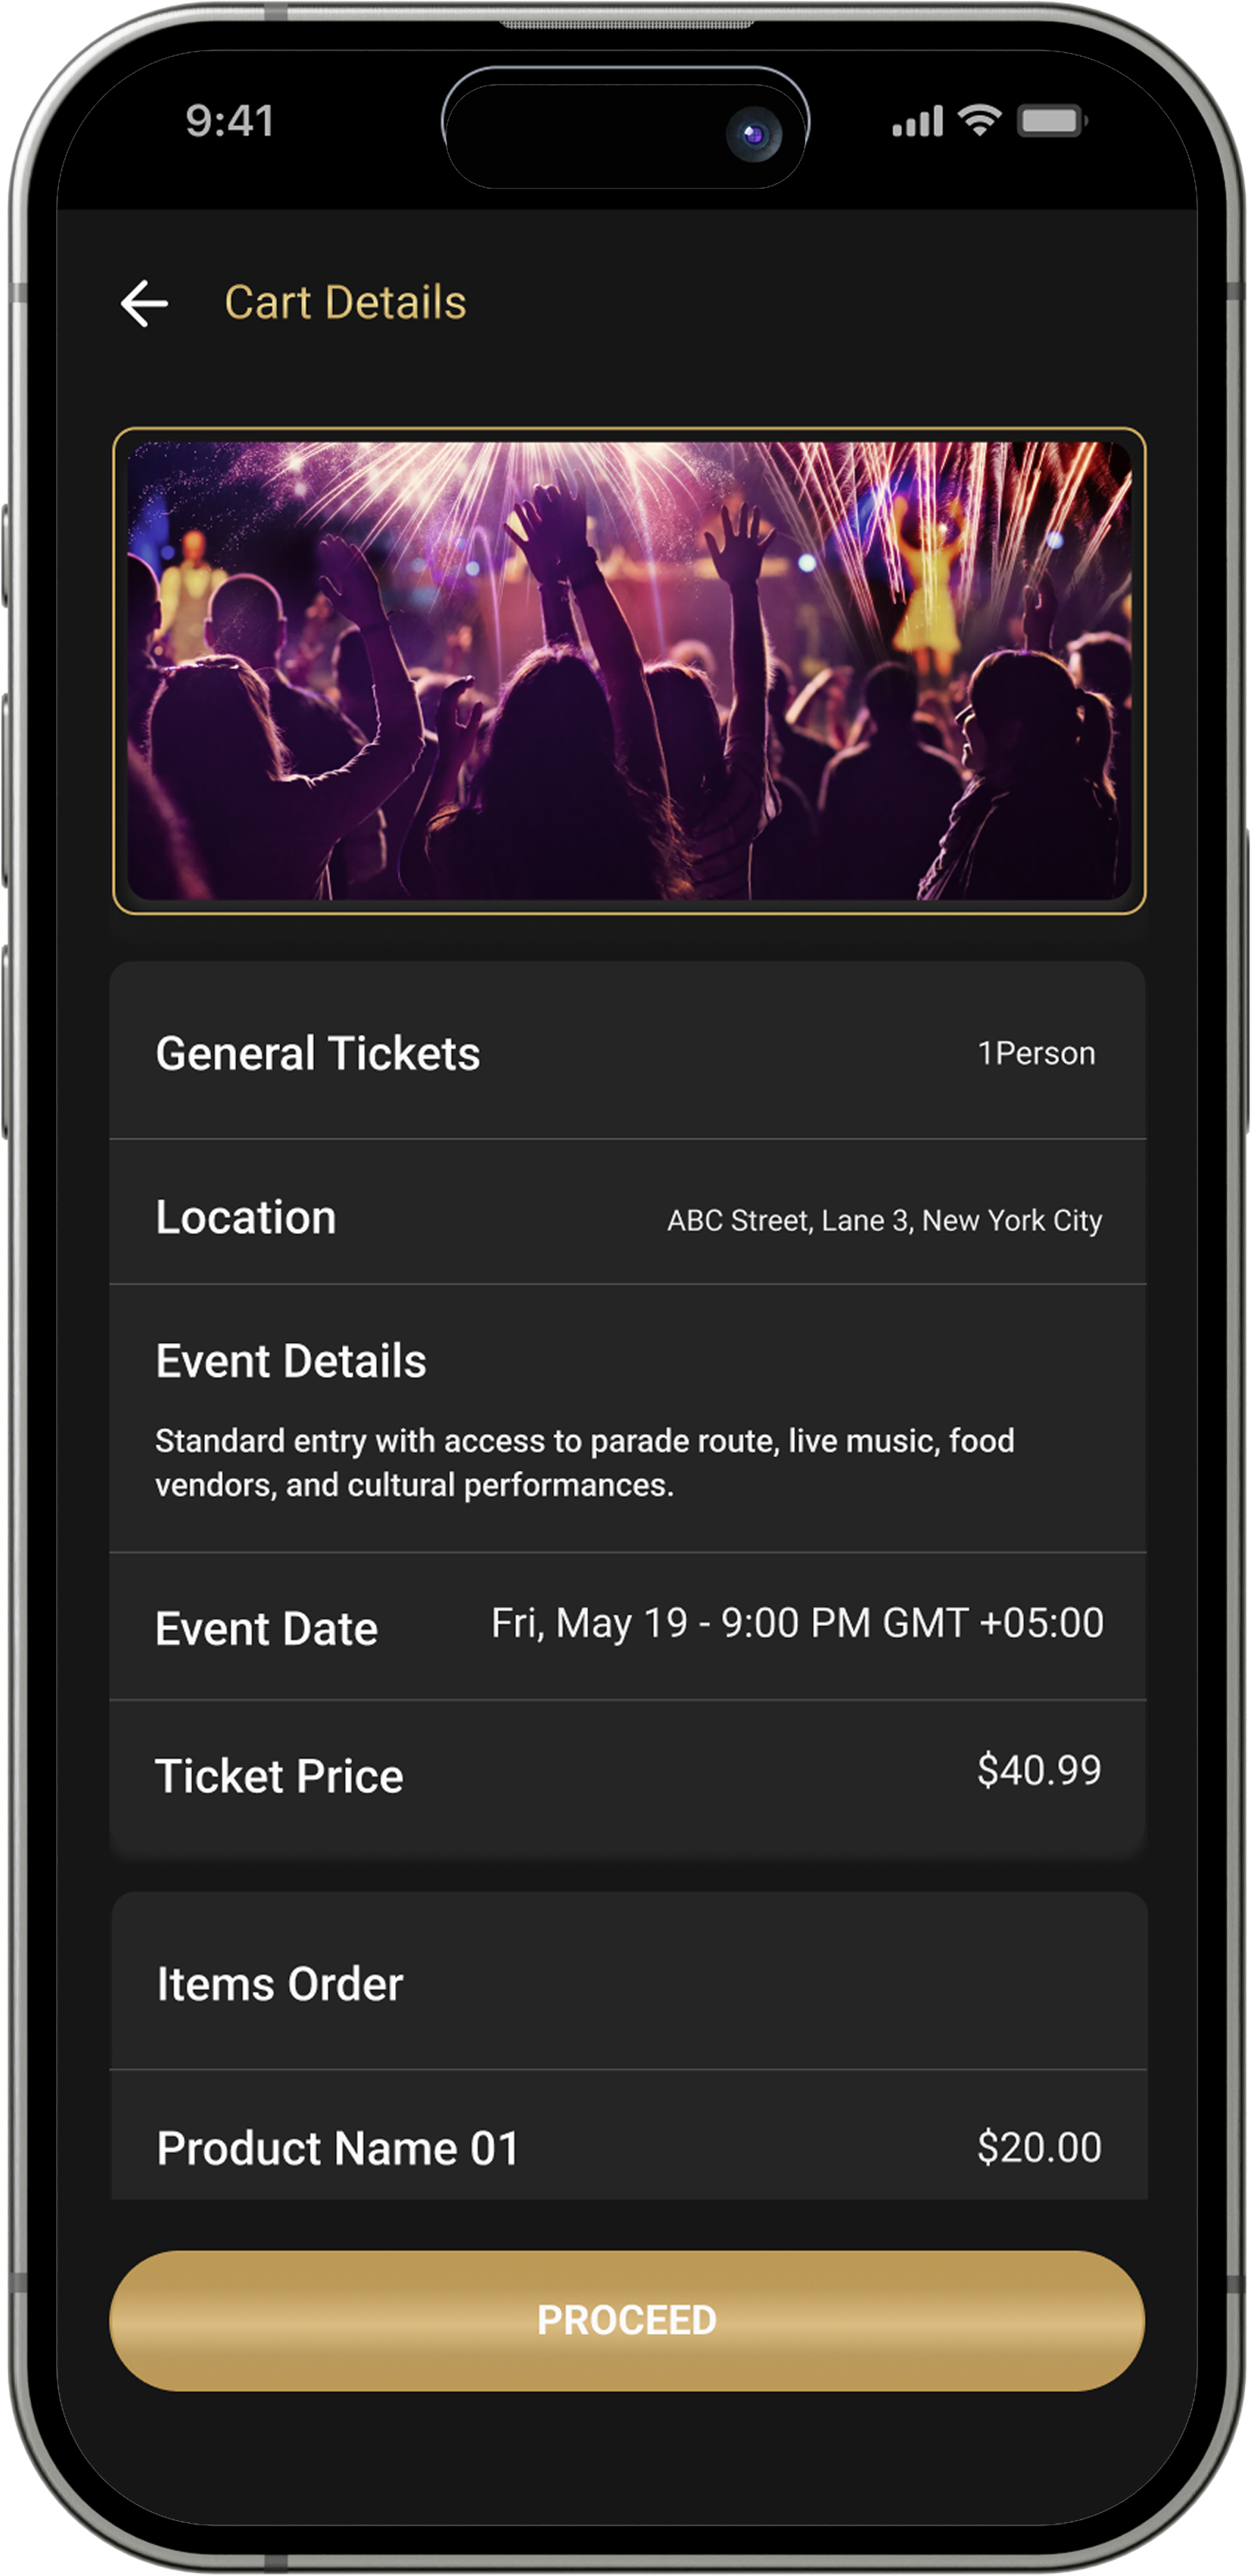This screenshot has width=1251, height=2576.
Task: Tap the $40.99 ticket price
Action: click(1039, 1770)
